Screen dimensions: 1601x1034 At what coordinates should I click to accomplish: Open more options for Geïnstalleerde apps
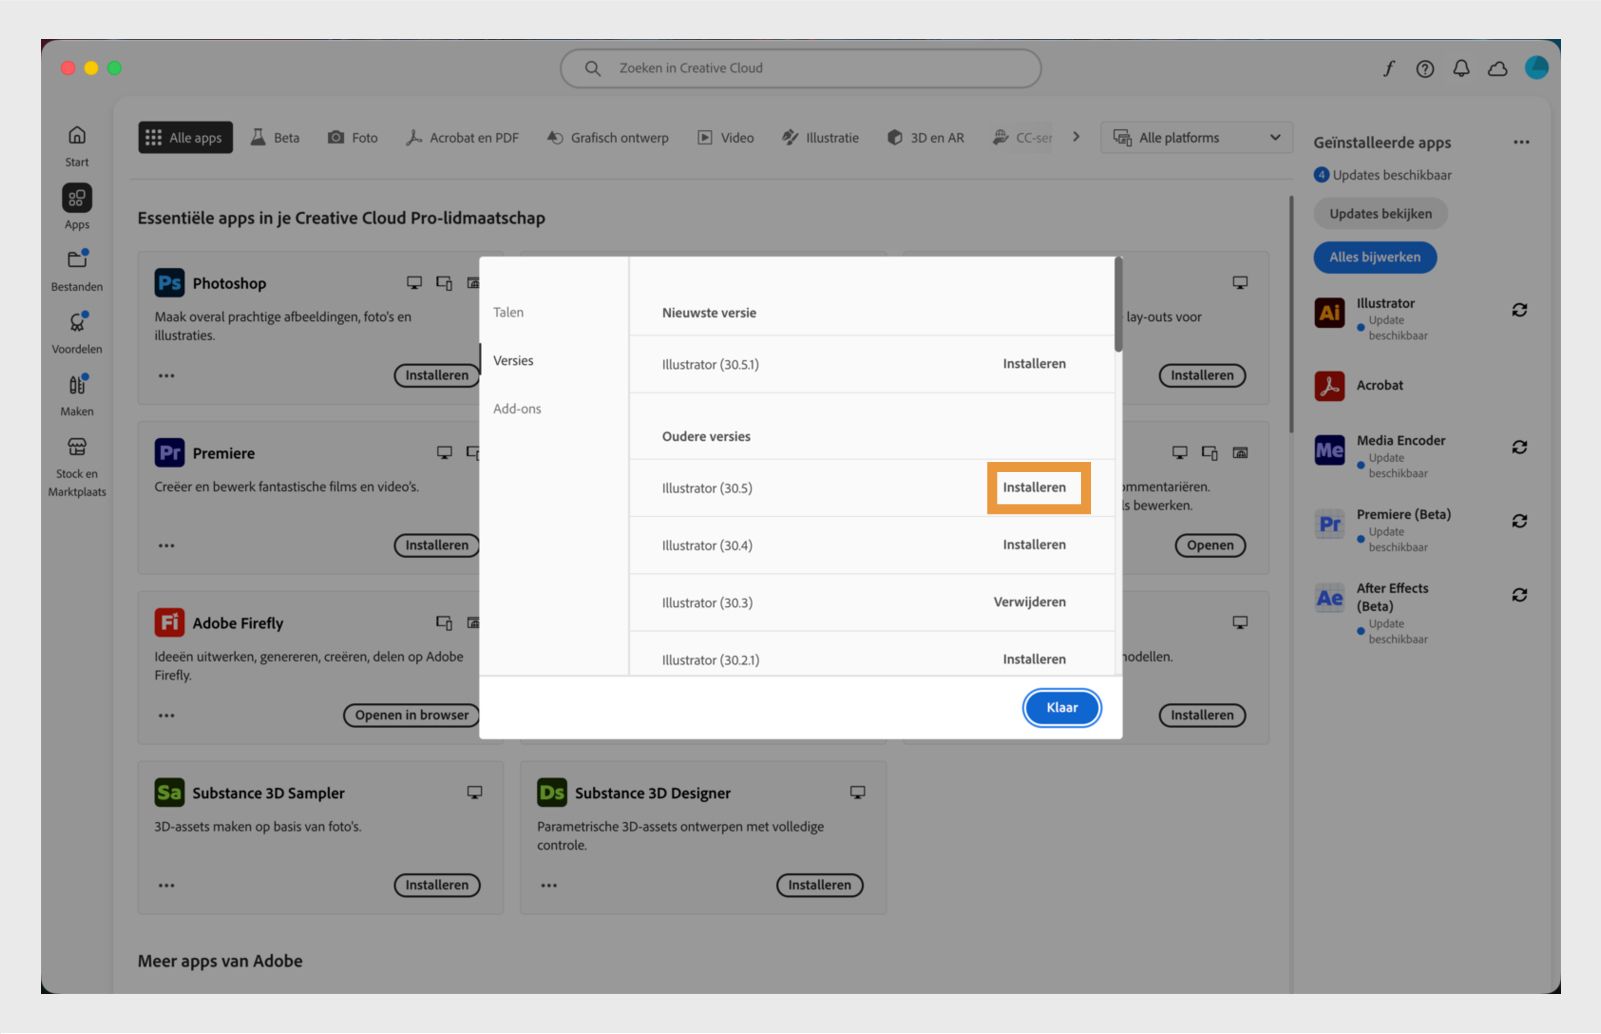1521,142
